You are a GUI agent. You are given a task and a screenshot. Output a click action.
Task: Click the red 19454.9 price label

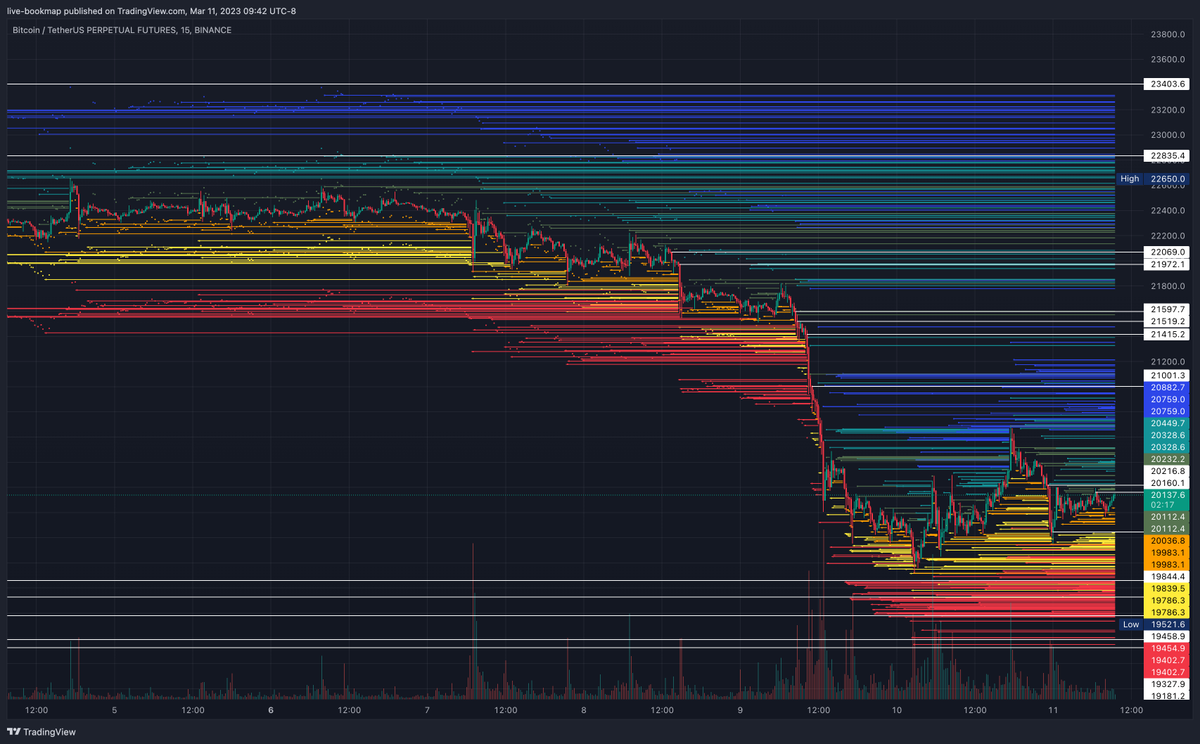click(1167, 648)
